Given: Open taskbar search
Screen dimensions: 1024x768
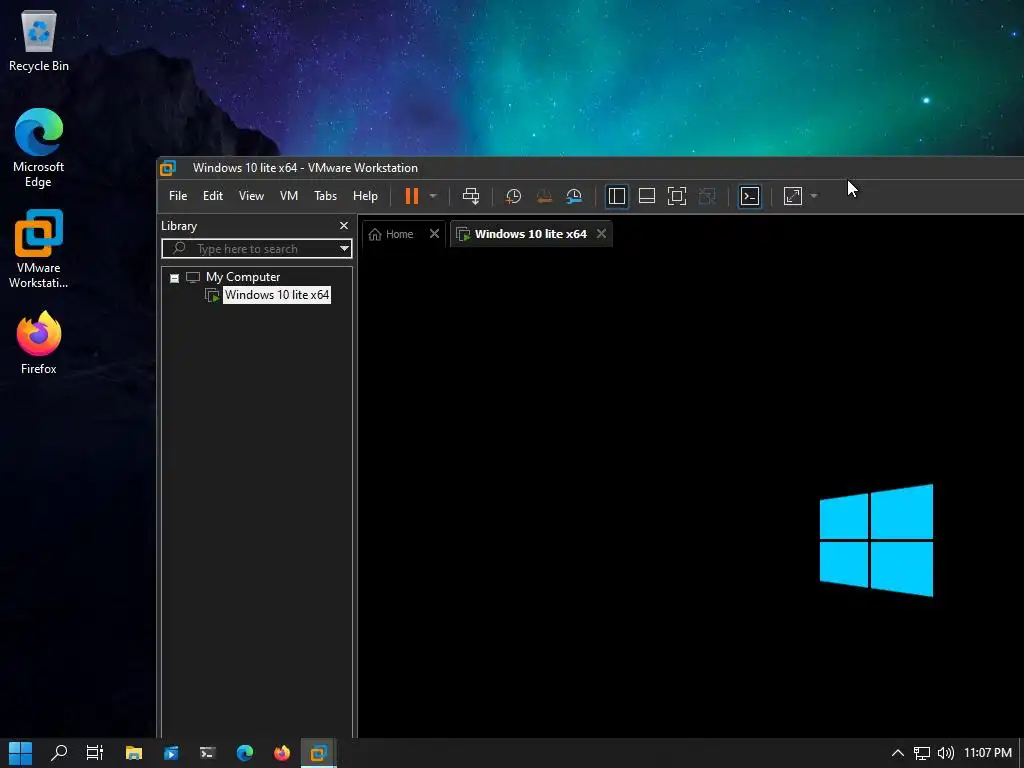Looking at the screenshot, I should pyautogui.click(x=59, y=753).
